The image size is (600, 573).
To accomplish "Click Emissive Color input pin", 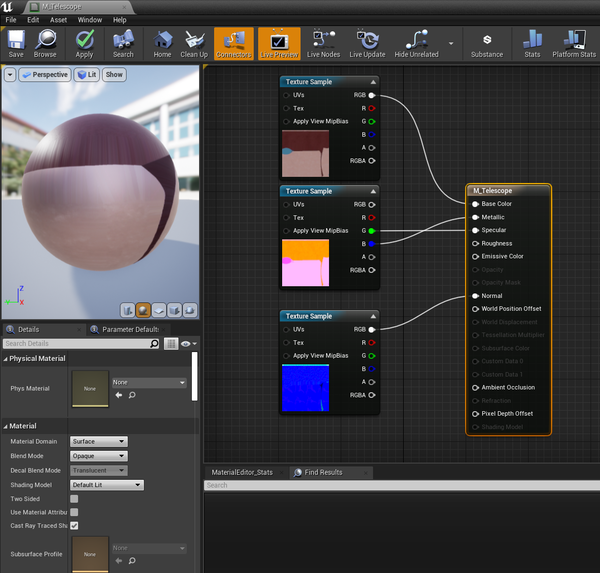I will (x=475, y=256).
